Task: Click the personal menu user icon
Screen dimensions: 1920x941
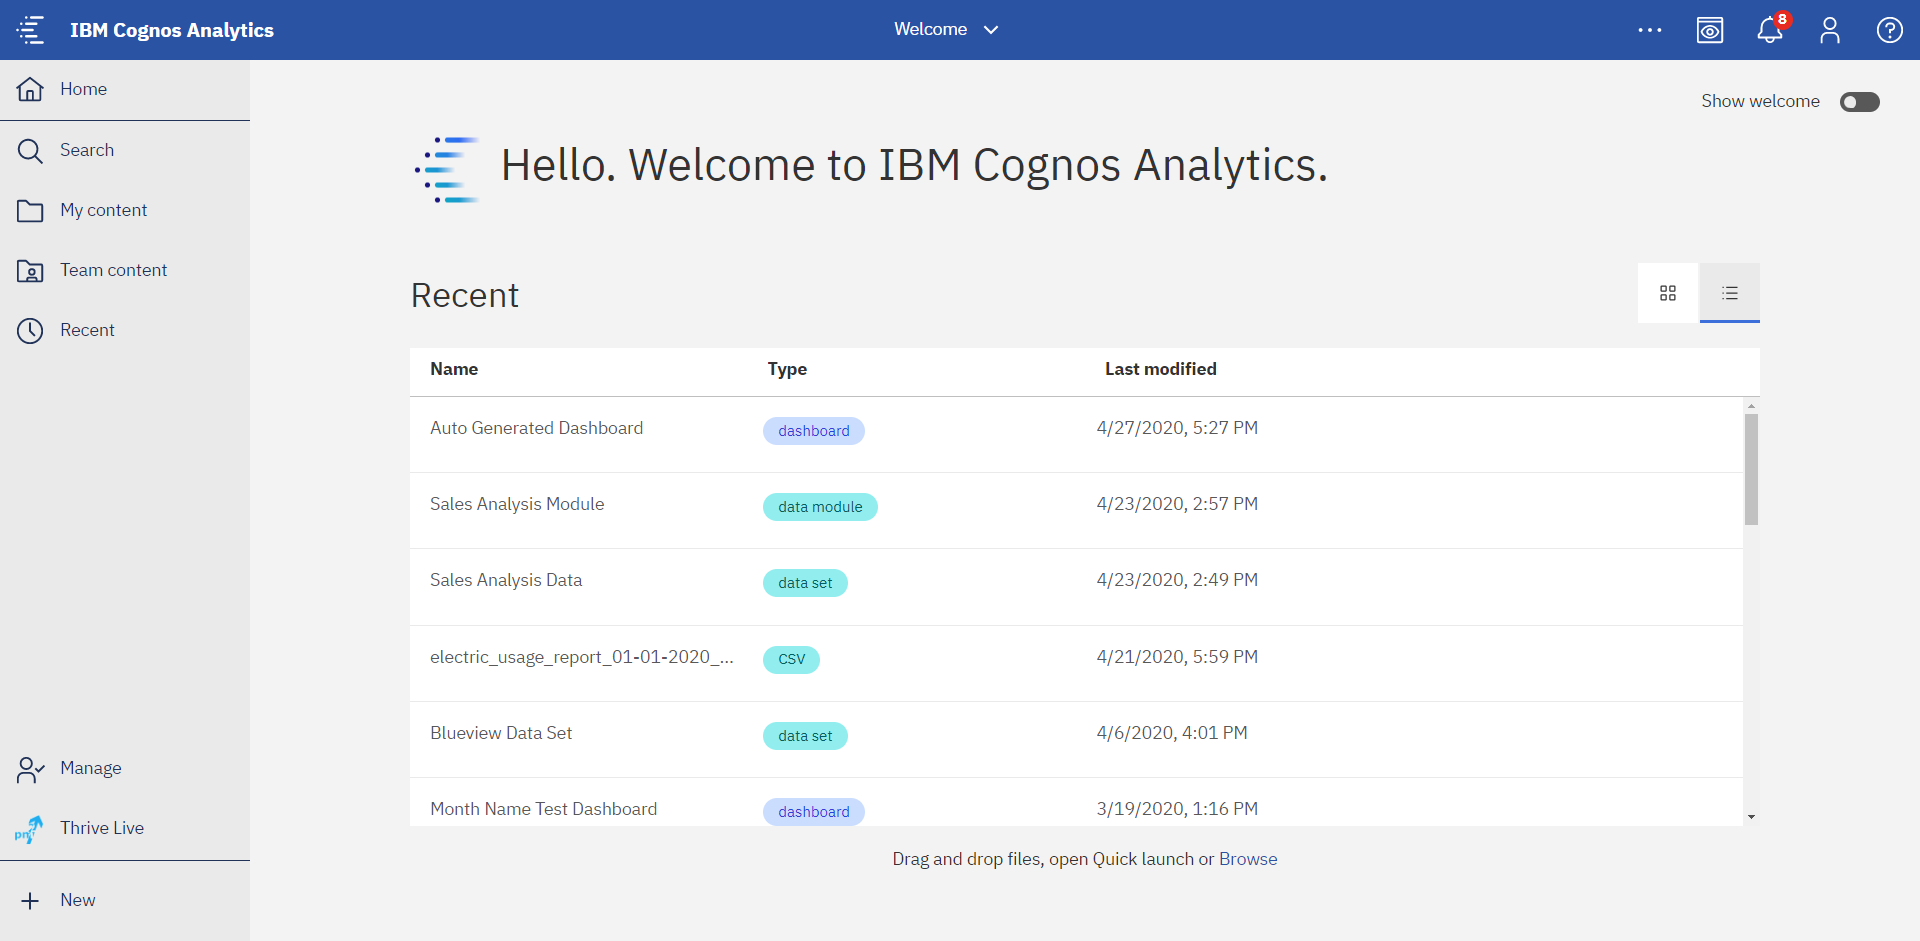Action: click(x=1830, y=30)
